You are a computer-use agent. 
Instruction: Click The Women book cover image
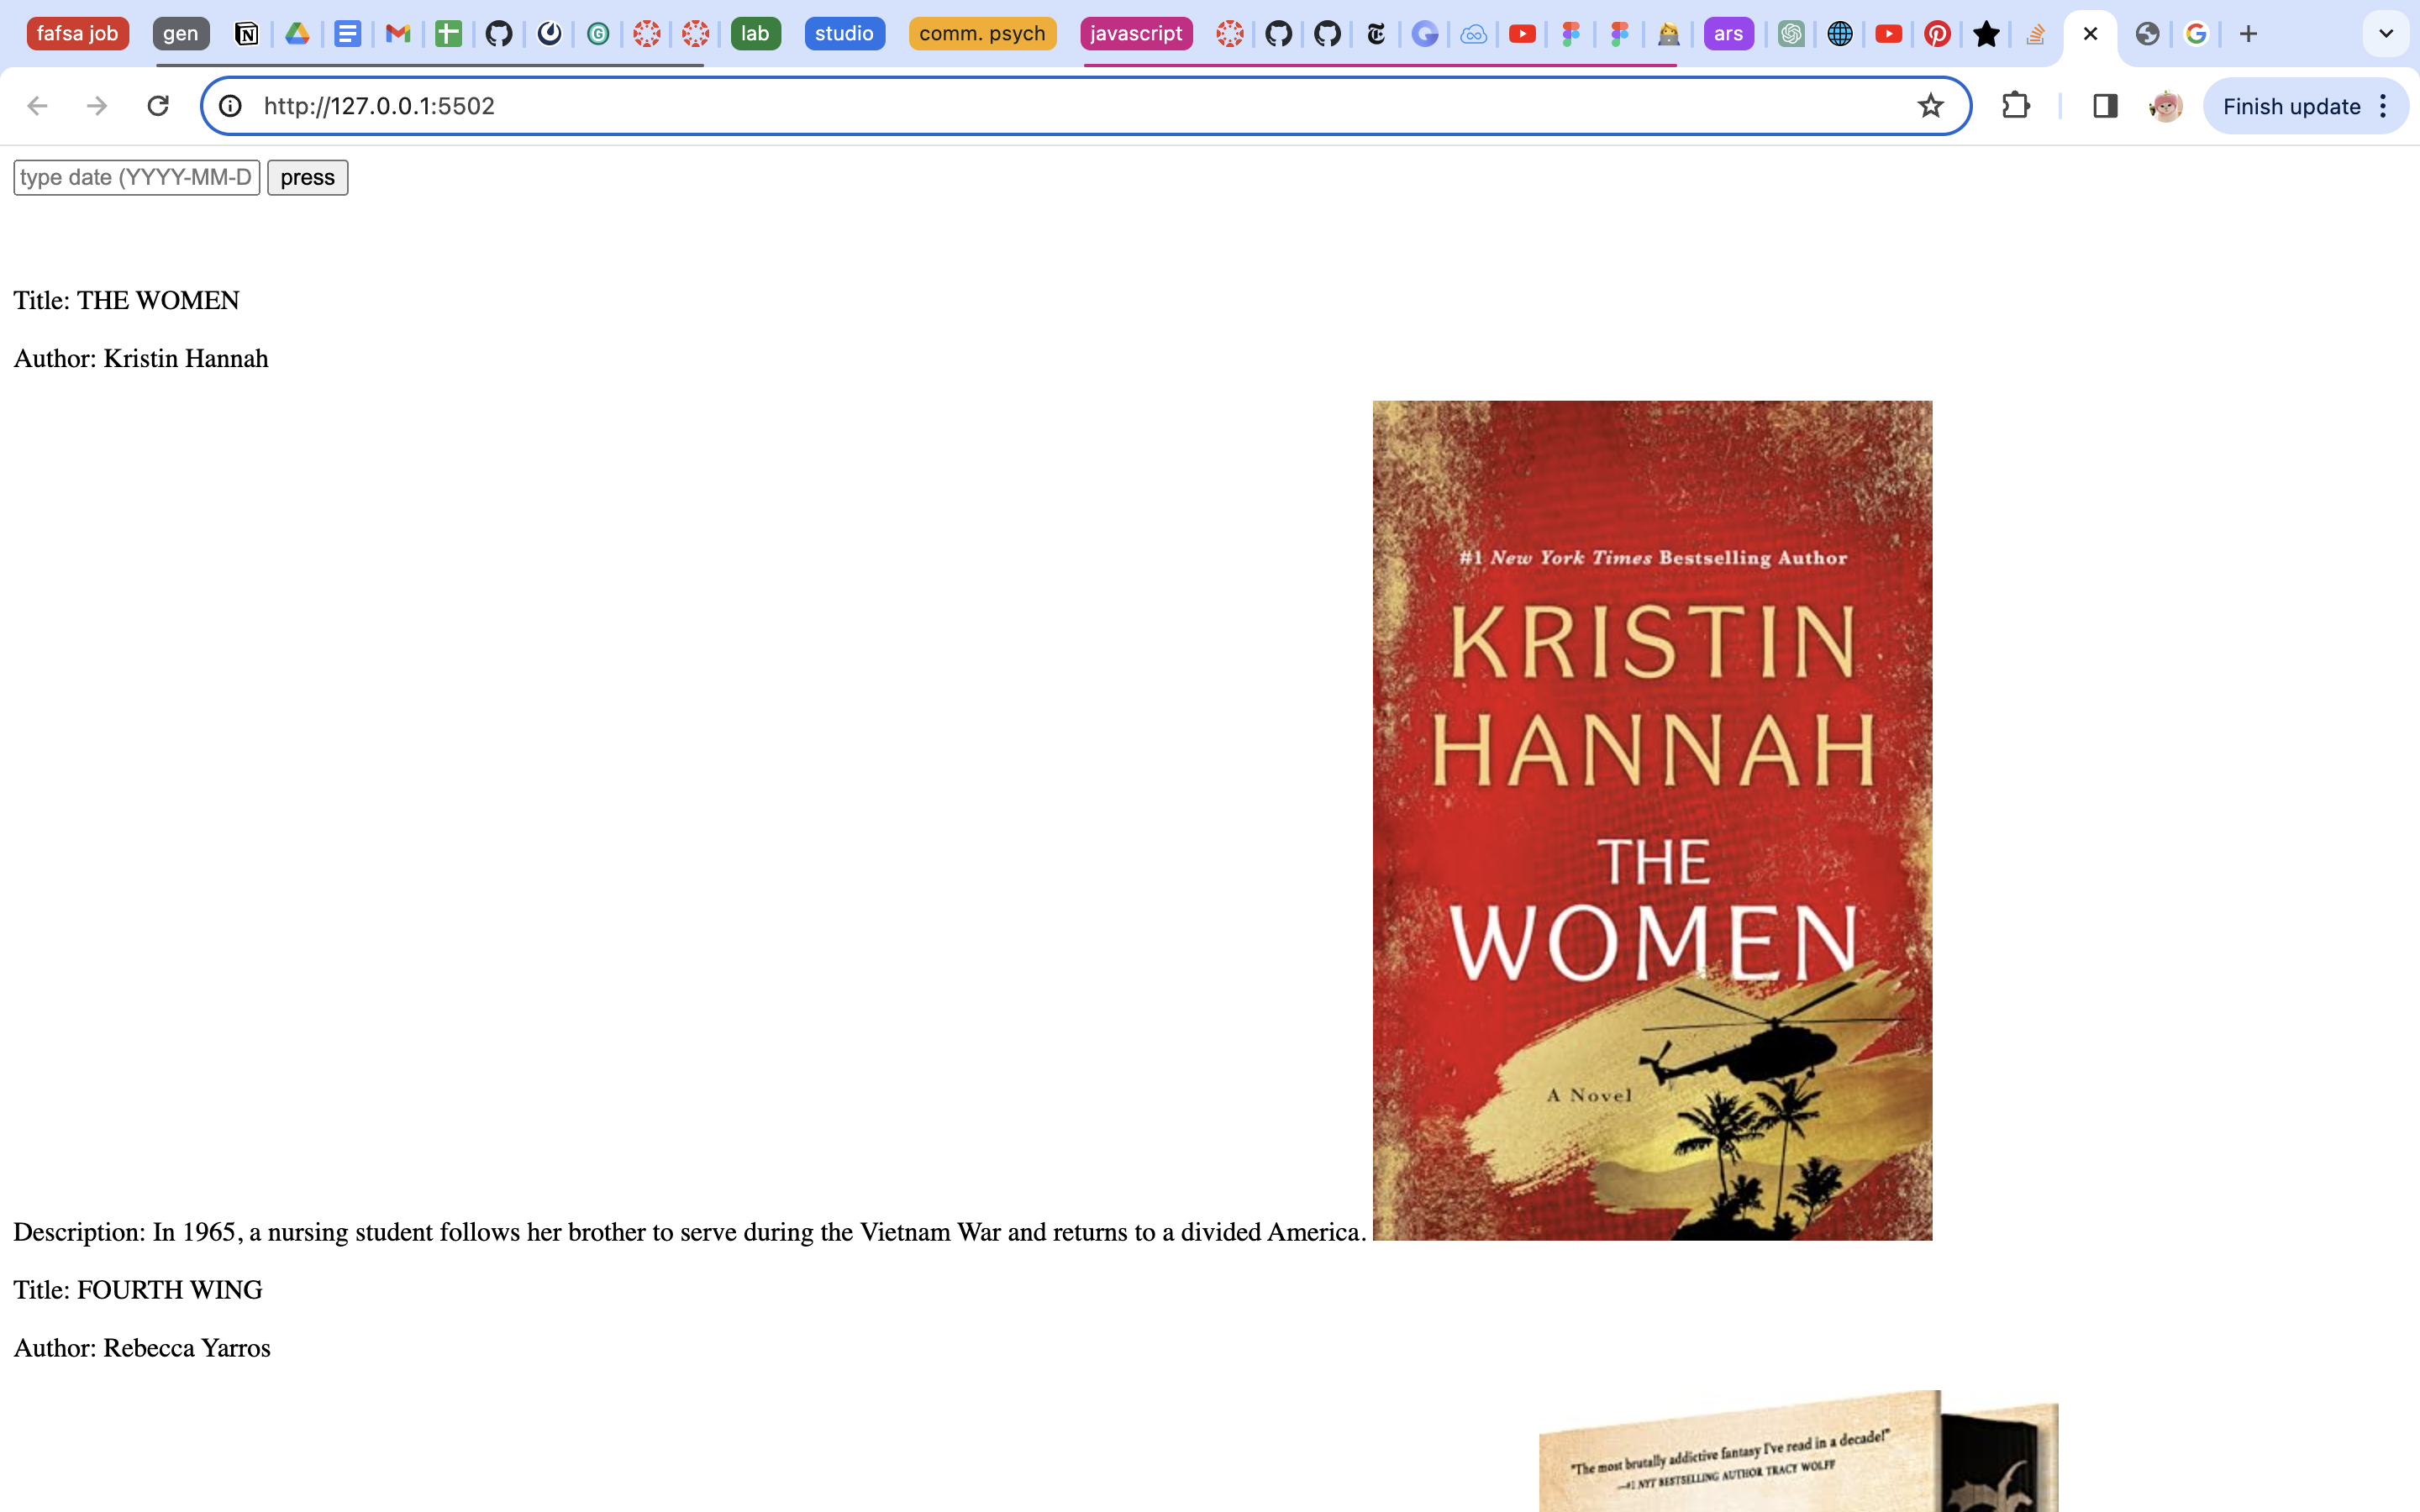tap(1652, 820)
